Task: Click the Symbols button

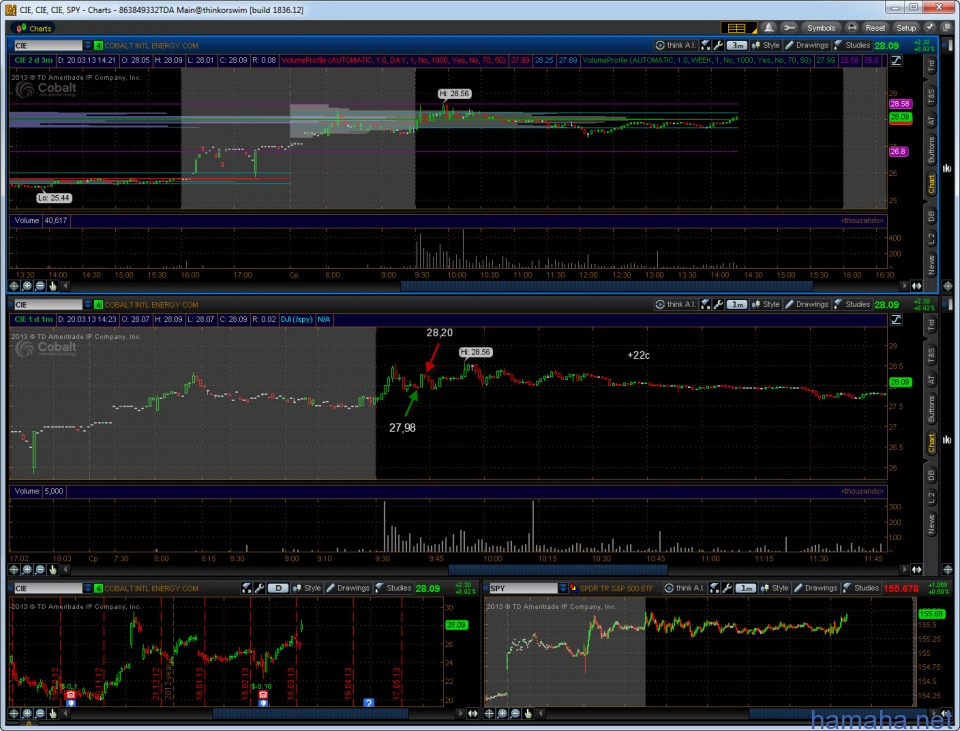Action: [821, 28]
